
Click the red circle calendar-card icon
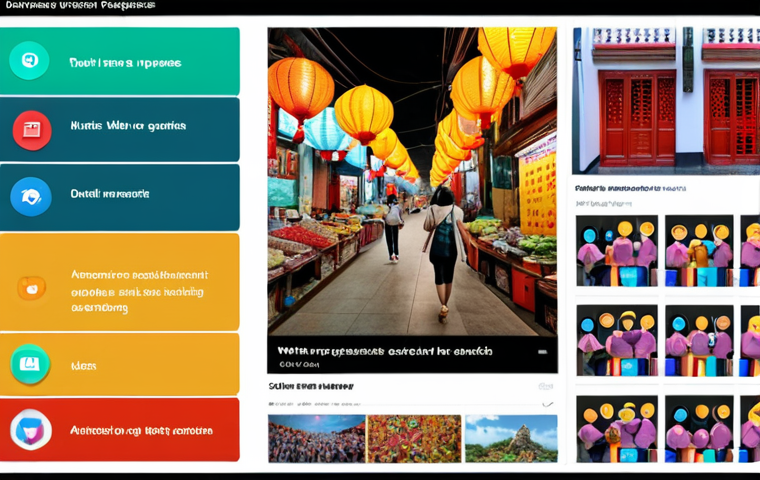click(32, 130)
